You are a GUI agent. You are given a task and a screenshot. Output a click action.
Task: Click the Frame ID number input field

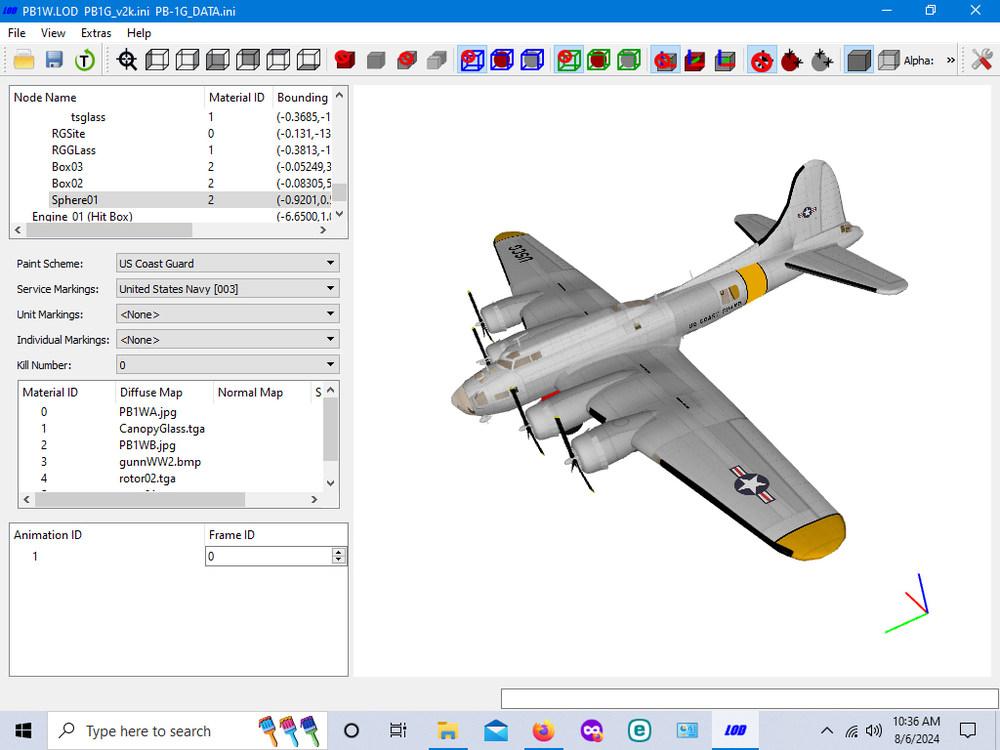[x=268, y=556]
